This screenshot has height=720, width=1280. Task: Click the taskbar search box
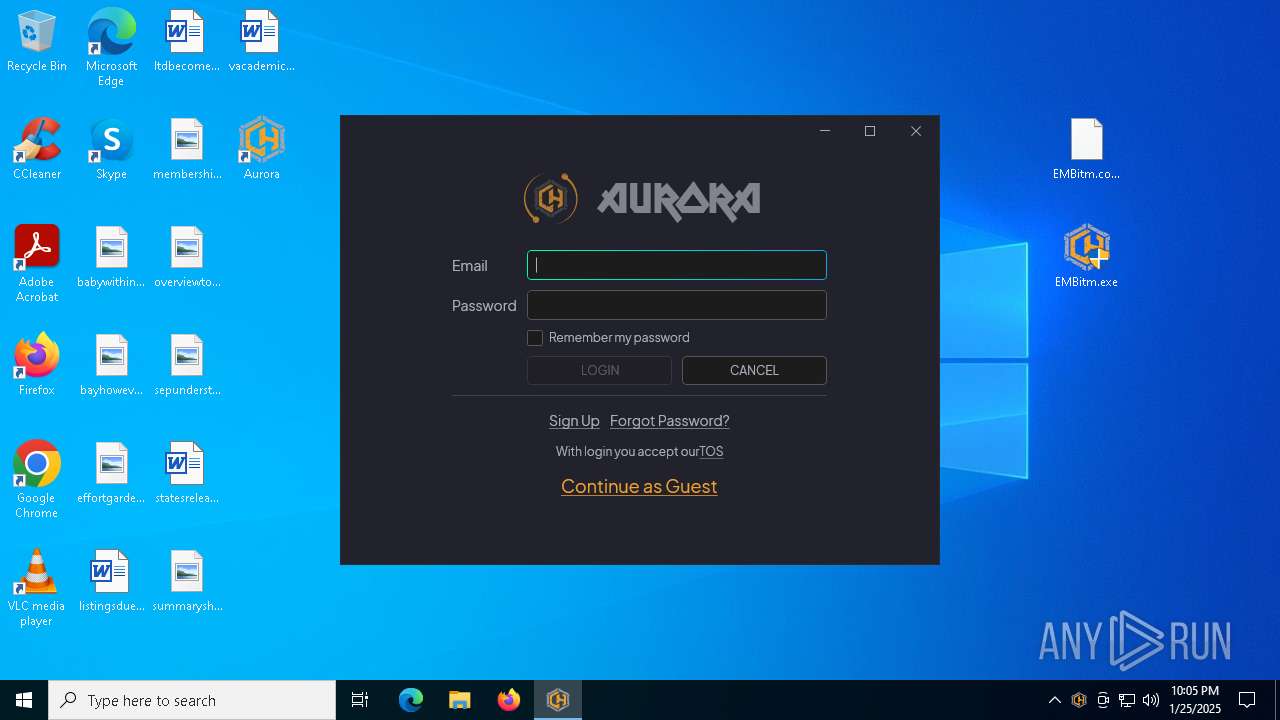click(192, 700)
